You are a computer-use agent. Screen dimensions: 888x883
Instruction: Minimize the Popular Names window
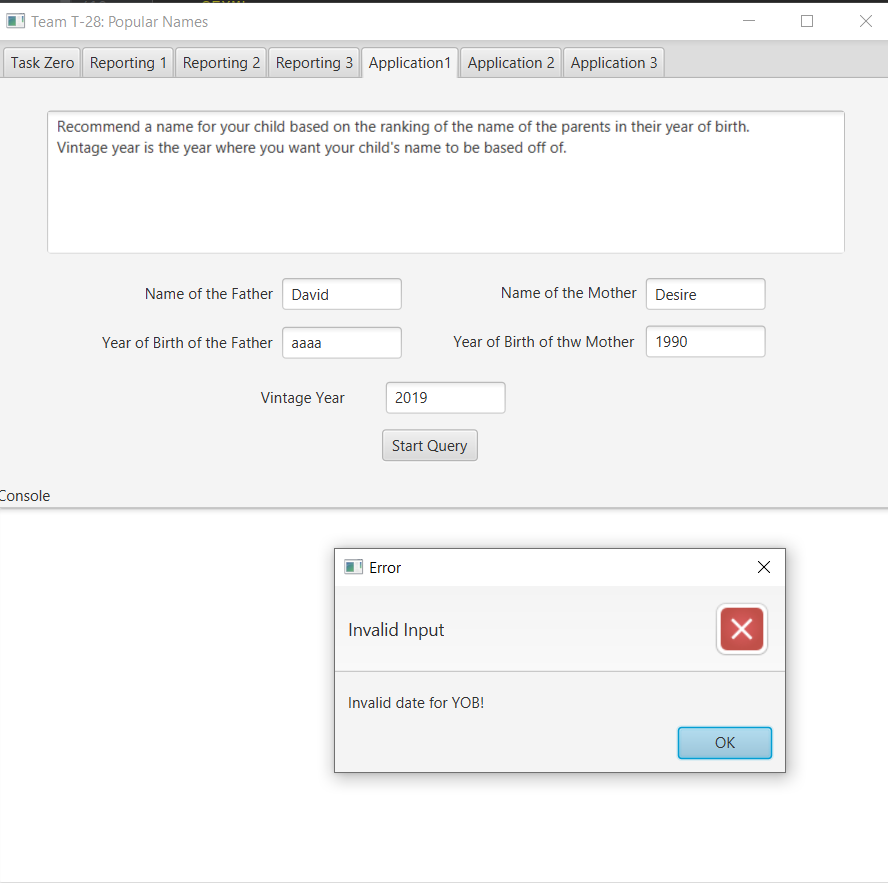(749, 21)
